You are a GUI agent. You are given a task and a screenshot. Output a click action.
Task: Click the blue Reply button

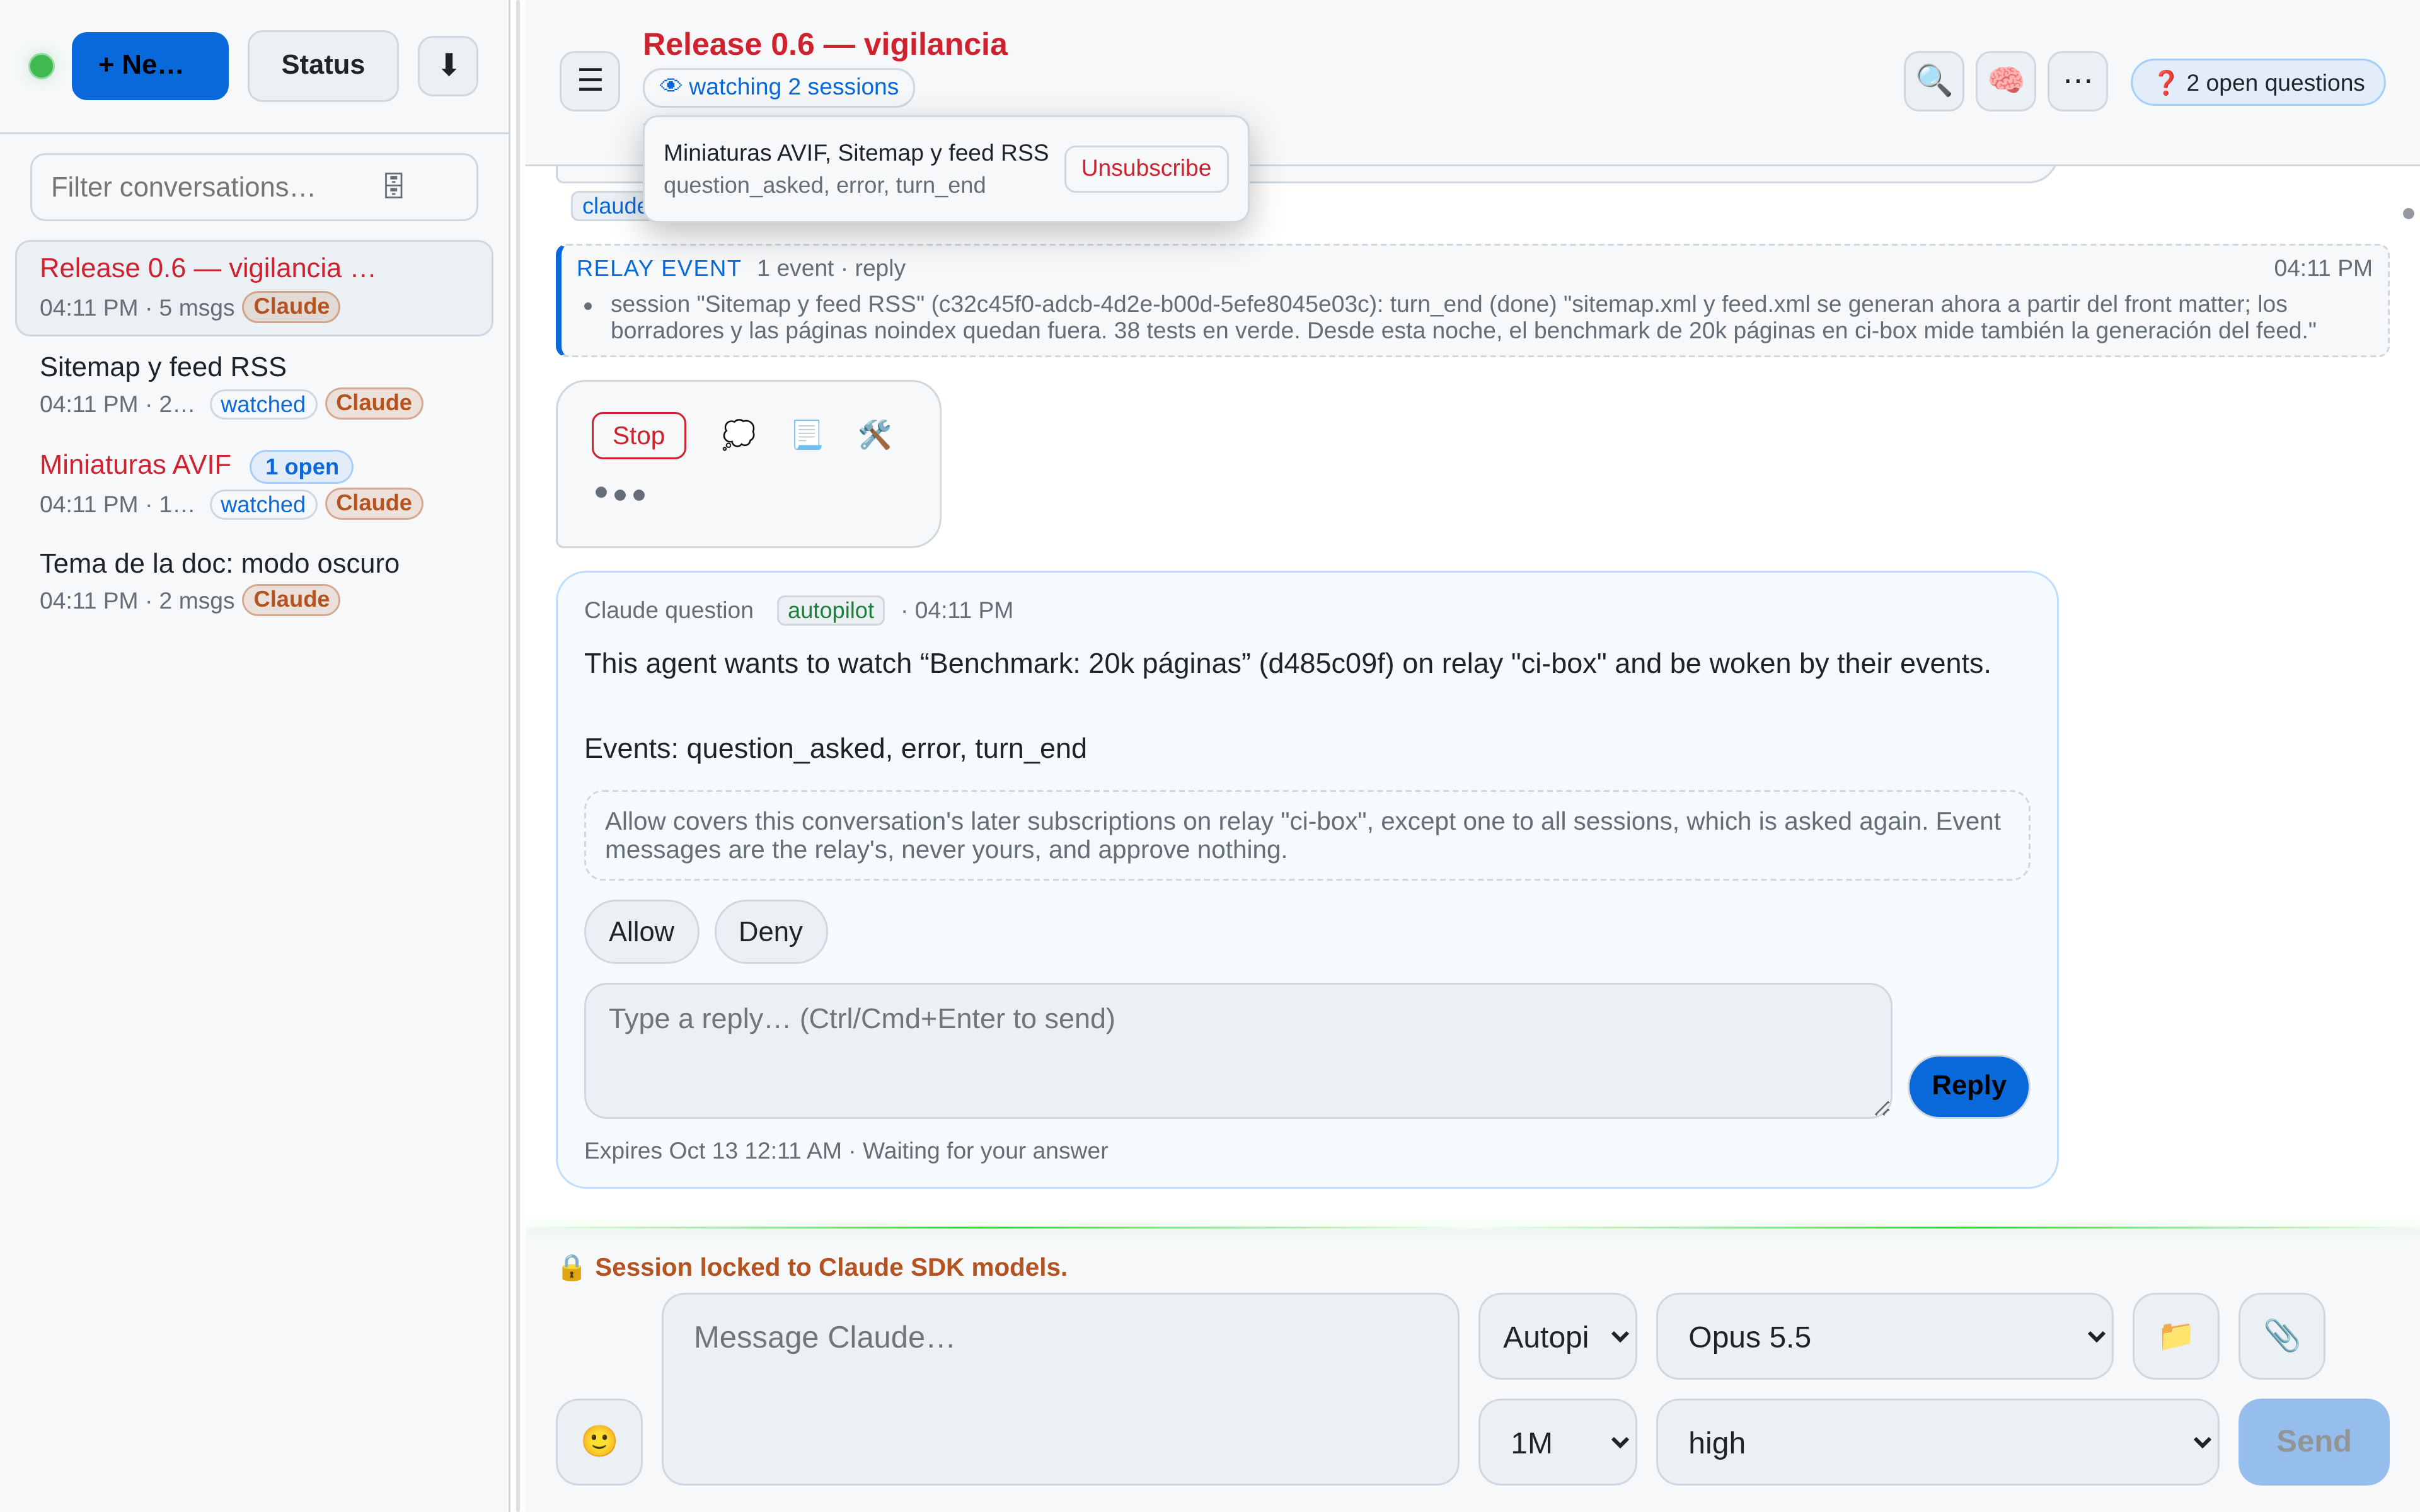point(1968,1086)
